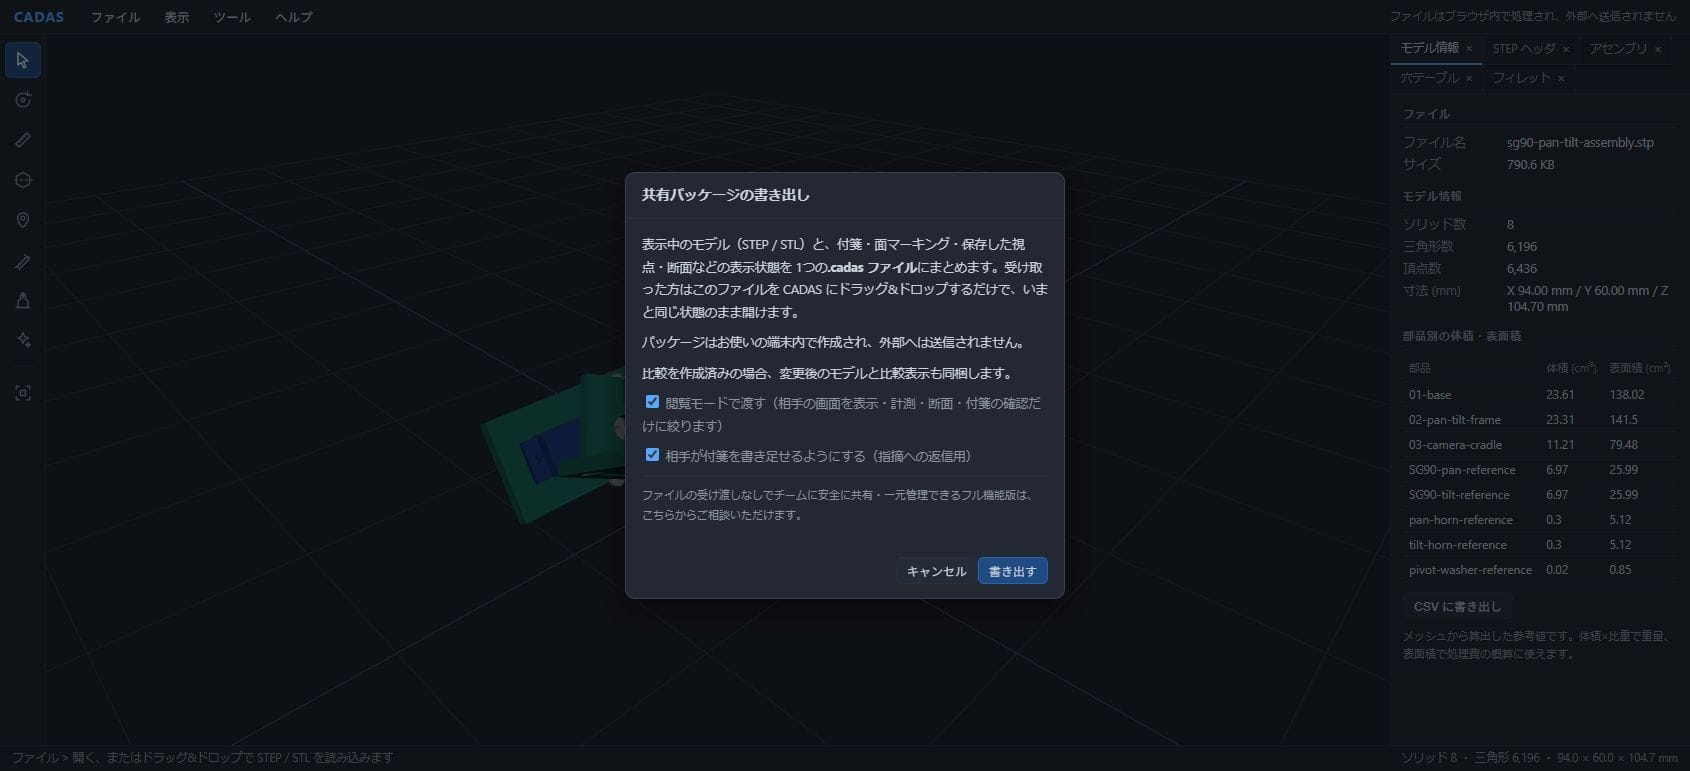This screenshot has width=1690, height=771.
Task: Switch to the 穴テーブル tab
Action: click(x=1430, y=78)
